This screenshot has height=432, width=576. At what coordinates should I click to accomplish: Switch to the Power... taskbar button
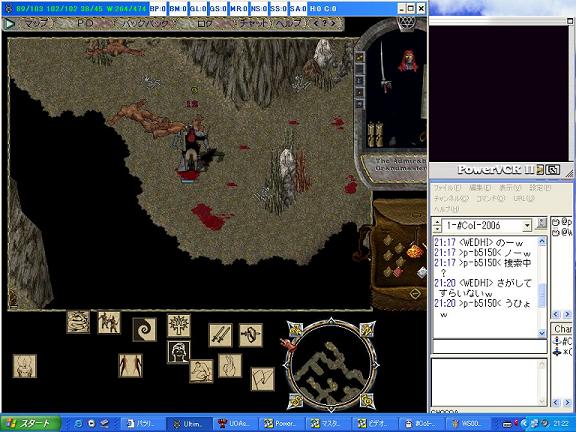281,424
